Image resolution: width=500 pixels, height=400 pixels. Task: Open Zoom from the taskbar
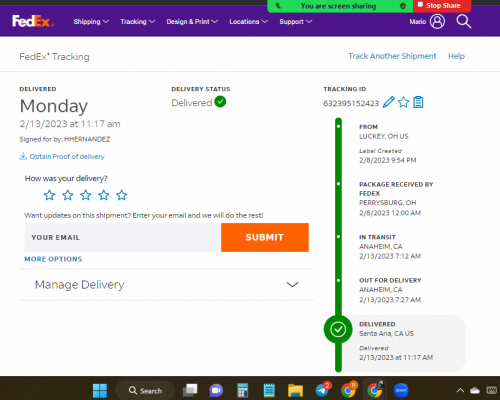[401, 390]
